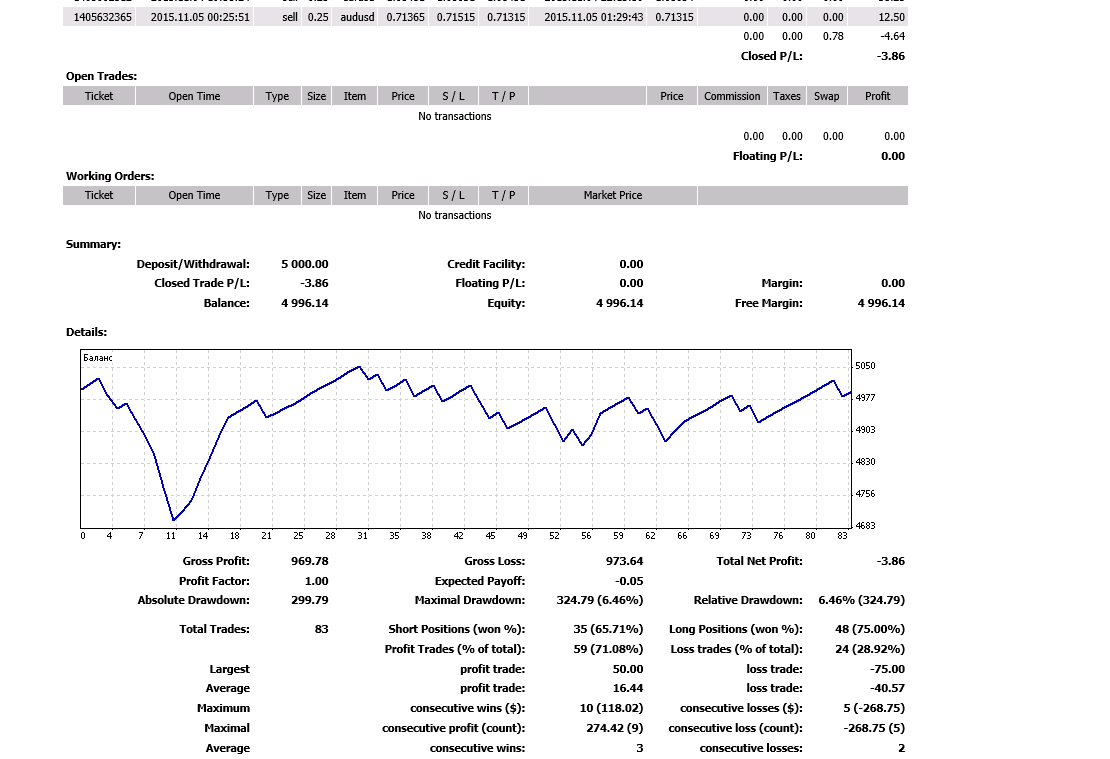
Task: Select the 12.50 profit value
Action: pyautogui.click(x=891, y=17)
